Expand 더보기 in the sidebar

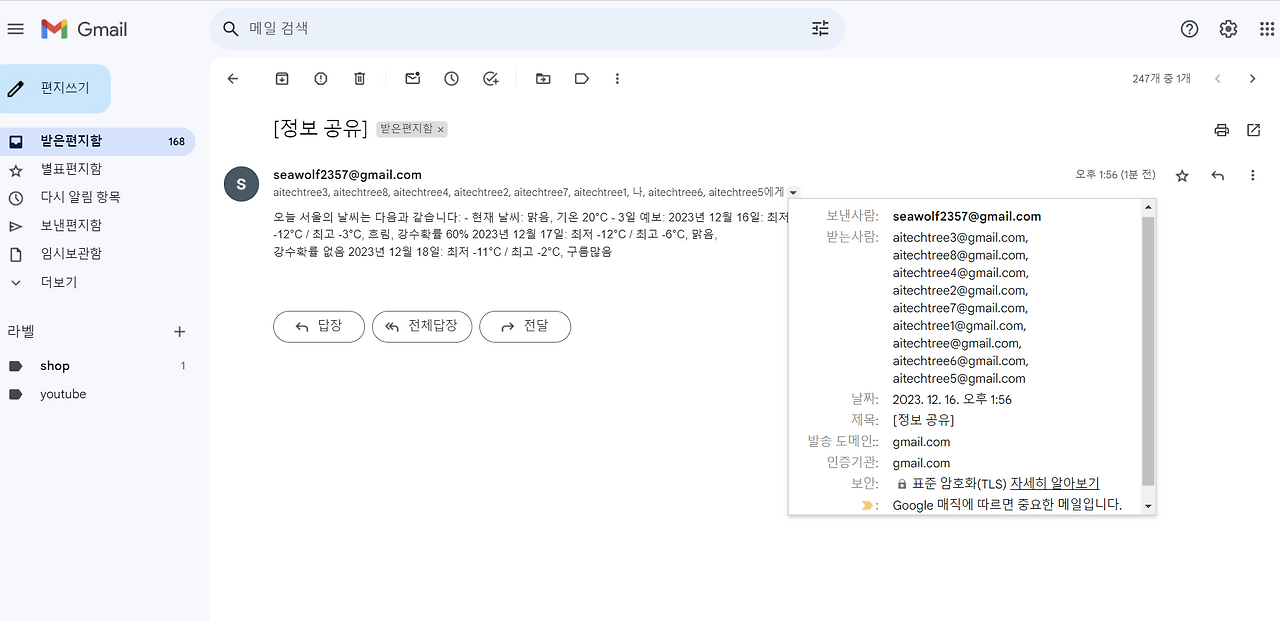tap(56, 282)
